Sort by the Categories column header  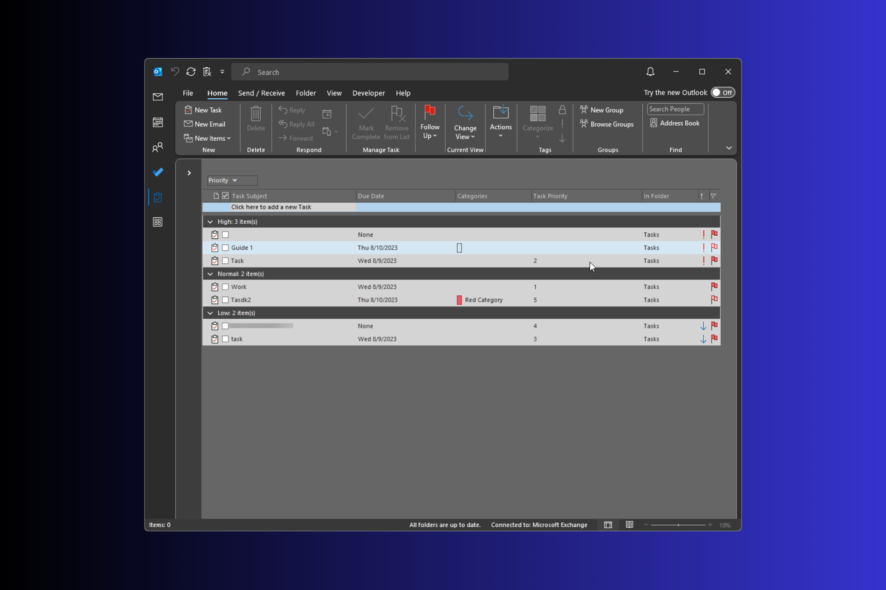pos(492,196)
